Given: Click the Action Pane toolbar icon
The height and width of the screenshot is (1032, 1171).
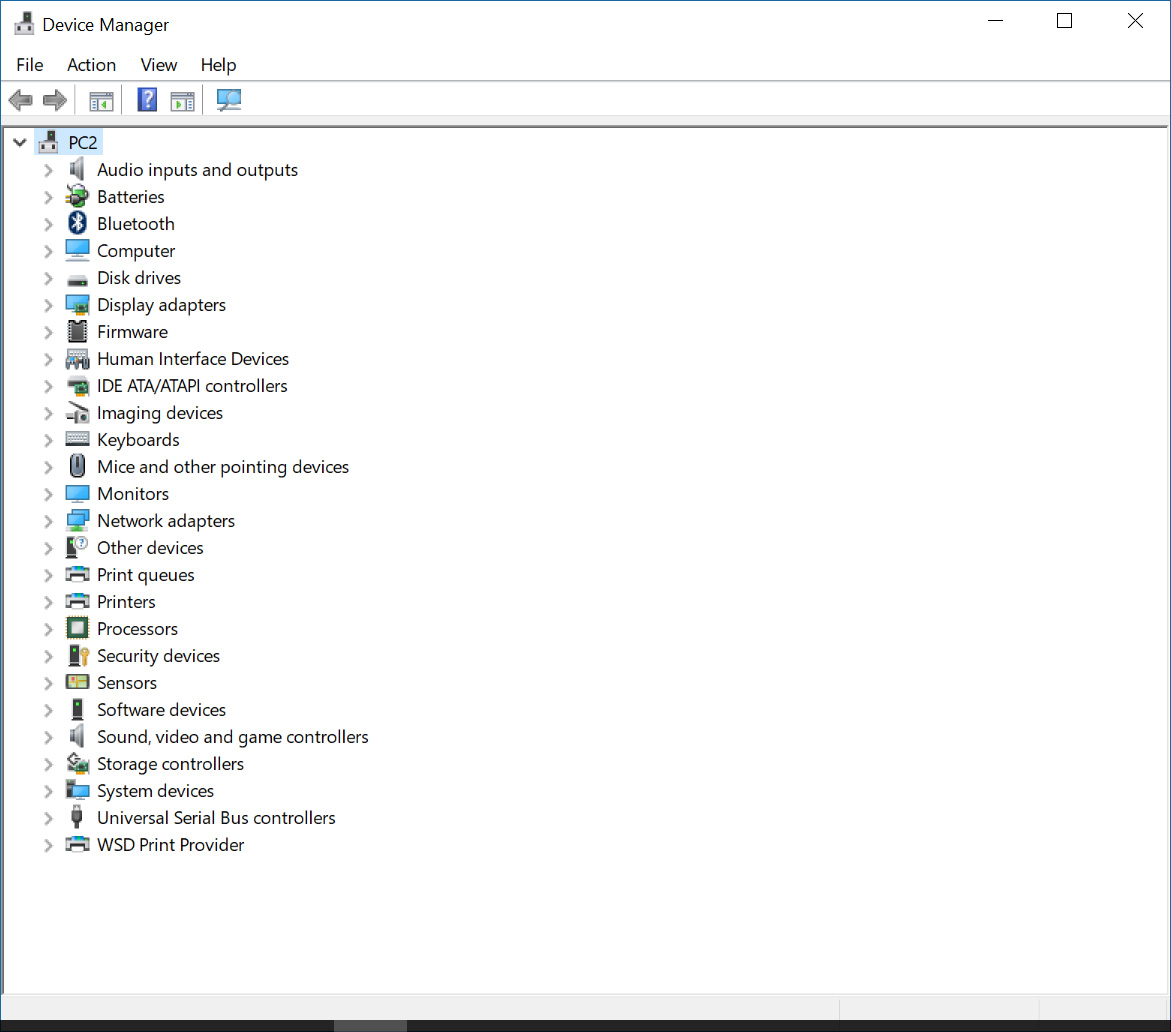Looking at the screenshot, I should pos(182,100).
